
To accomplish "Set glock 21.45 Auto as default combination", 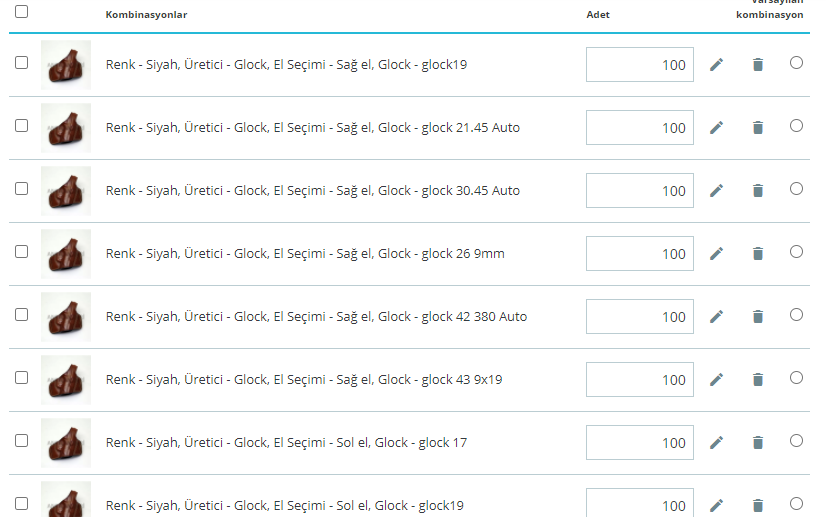I will click(x=796, y=125).
